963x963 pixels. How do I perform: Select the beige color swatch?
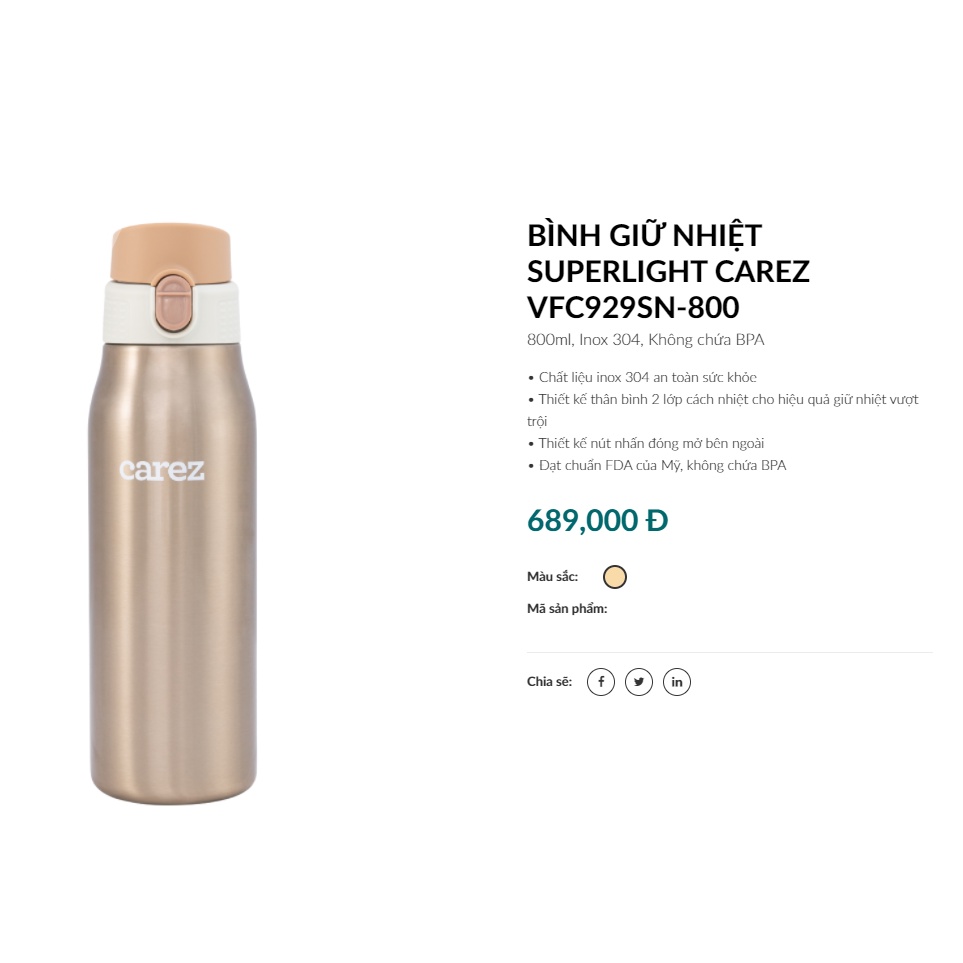[x=615, y=577]
